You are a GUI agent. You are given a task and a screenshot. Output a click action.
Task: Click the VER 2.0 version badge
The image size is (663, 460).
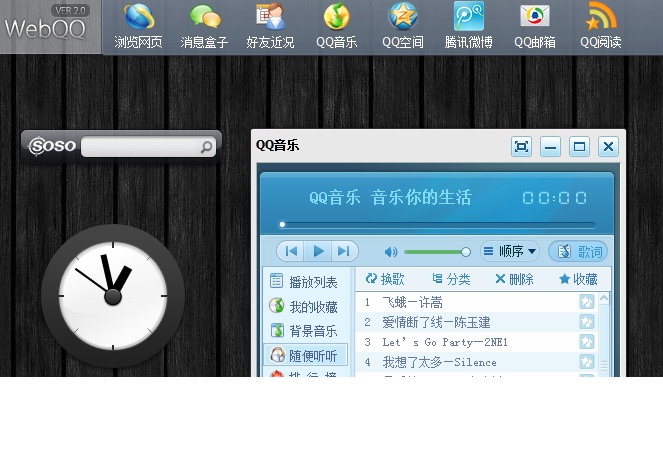[x=70, y=10]
